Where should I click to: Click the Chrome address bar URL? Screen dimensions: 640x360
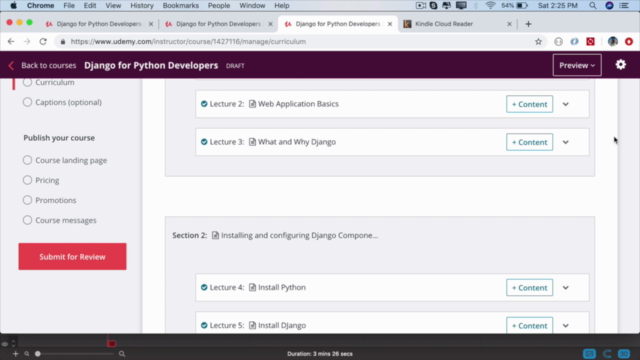point(188,41)
